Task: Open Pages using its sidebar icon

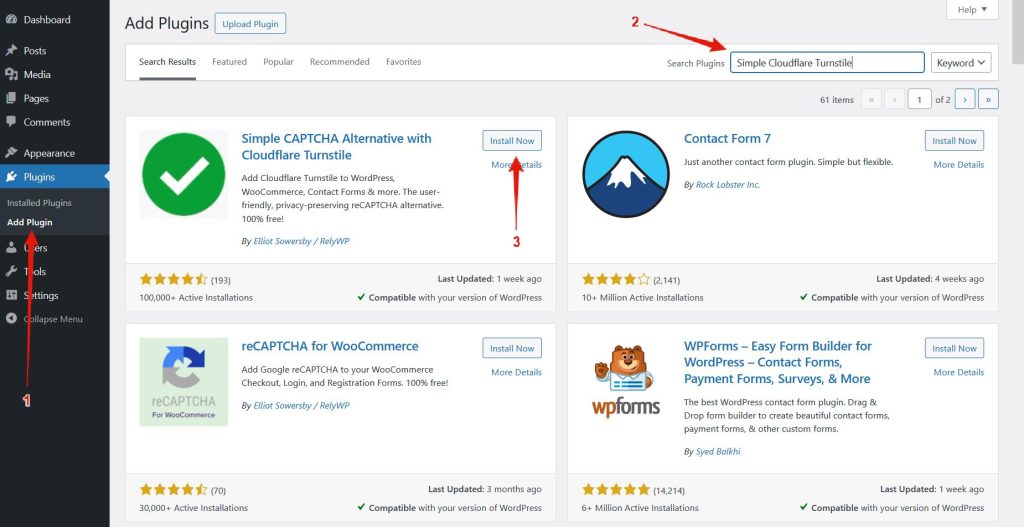Action: [x=11, y=98]
